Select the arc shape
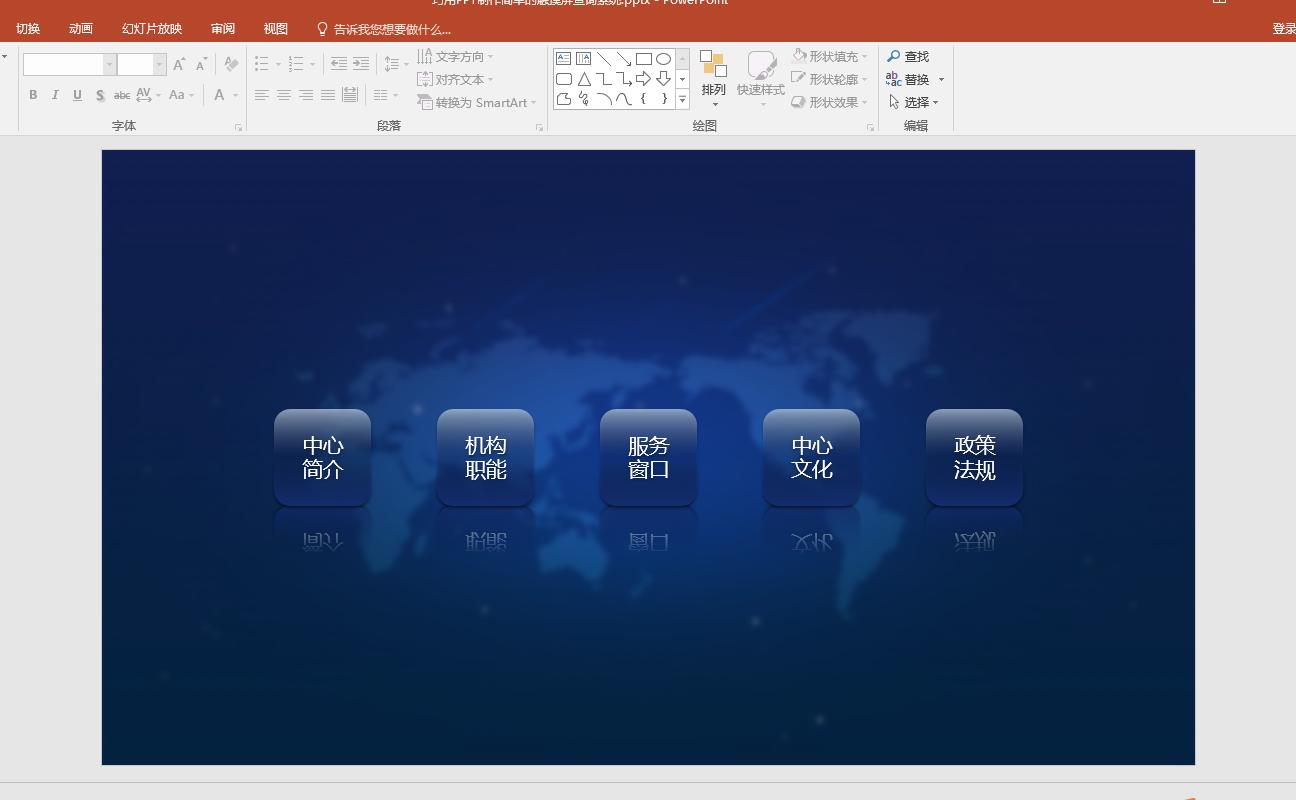This screenshot has height=800, width=1296. (604, 99)
